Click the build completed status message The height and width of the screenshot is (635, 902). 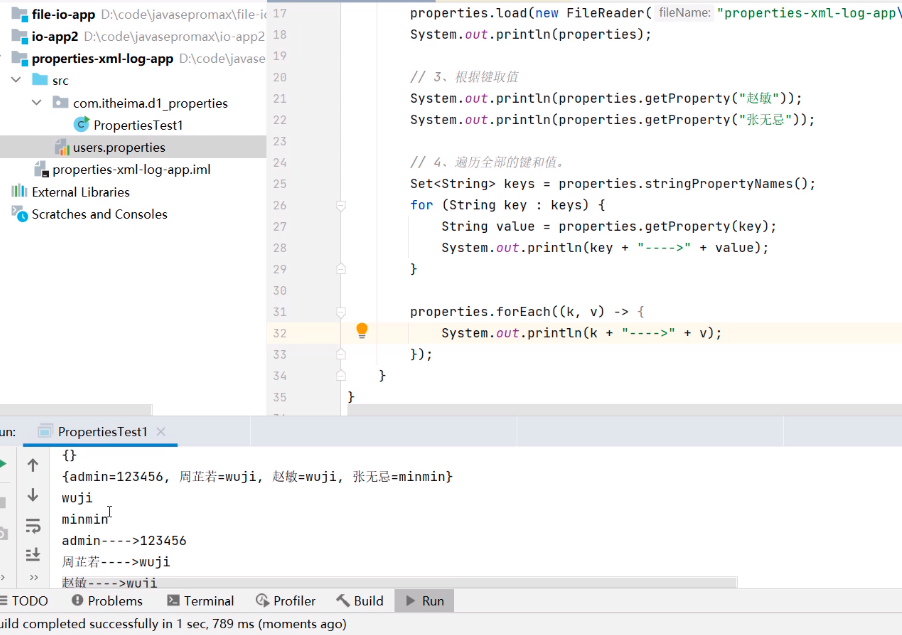[173, 624]
